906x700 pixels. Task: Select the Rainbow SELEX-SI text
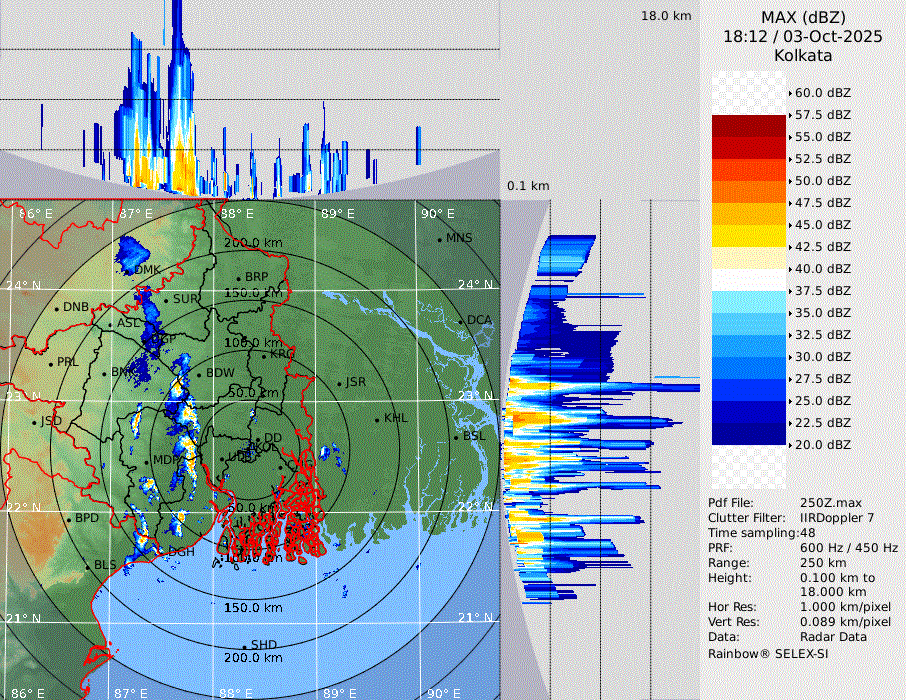pyautogui.click(x=768, y=653)
